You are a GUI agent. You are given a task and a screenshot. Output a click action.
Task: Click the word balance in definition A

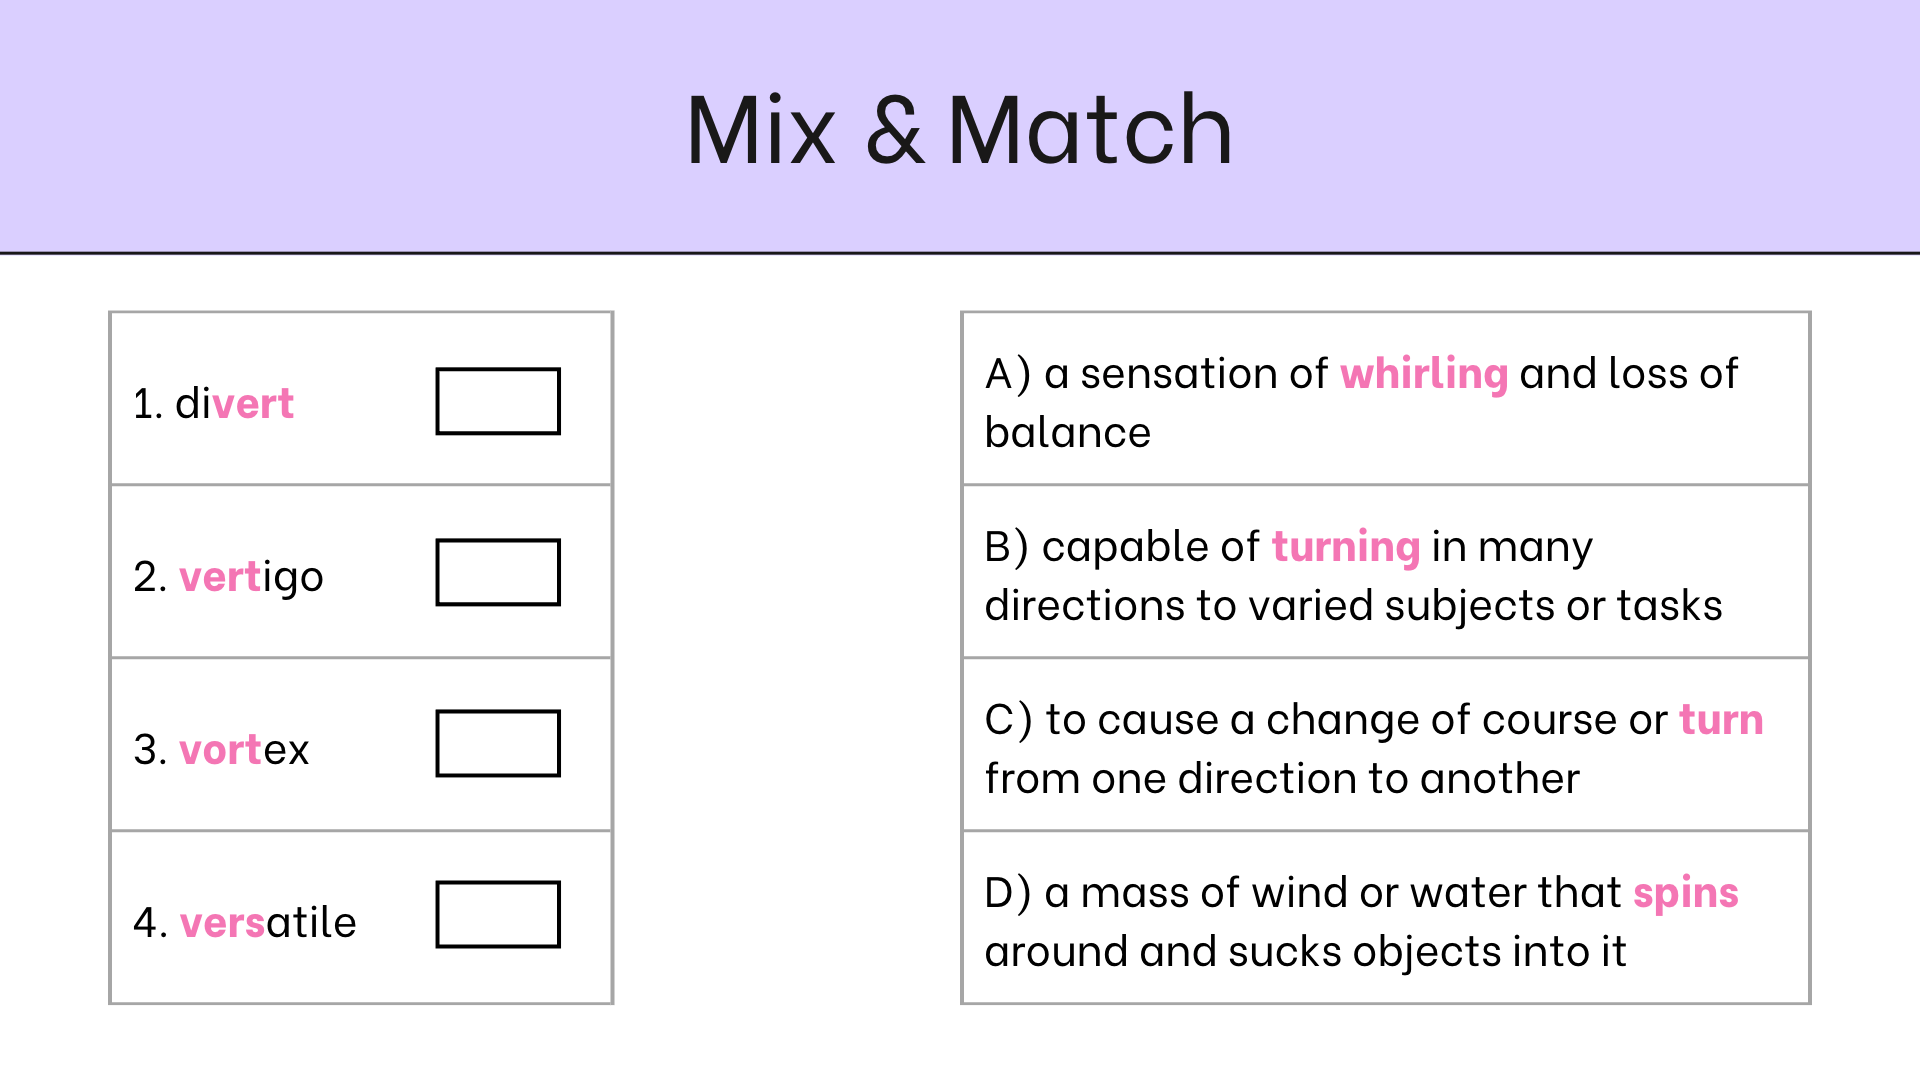(1067, 433)
